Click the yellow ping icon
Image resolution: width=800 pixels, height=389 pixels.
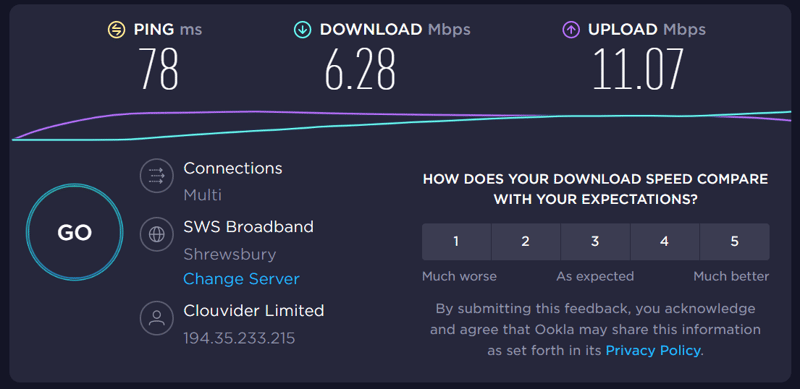(116, 30)
